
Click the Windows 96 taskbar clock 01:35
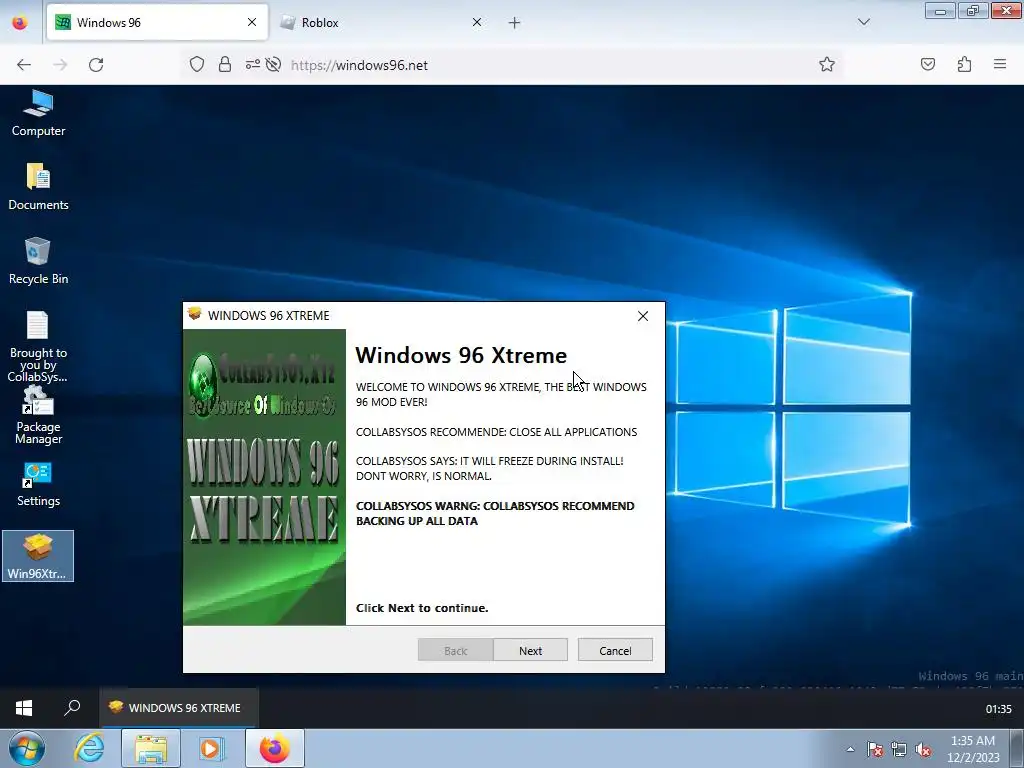click(x=998, y=709)
